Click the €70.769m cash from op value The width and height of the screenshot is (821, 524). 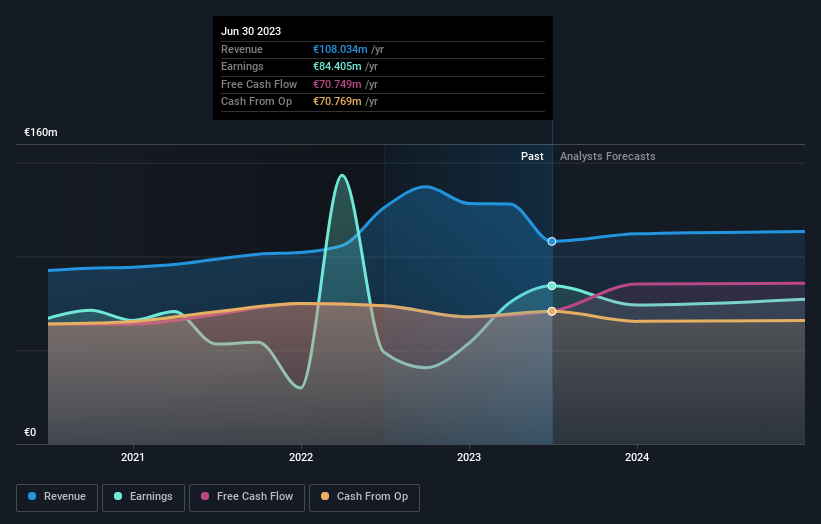(337, 102)
